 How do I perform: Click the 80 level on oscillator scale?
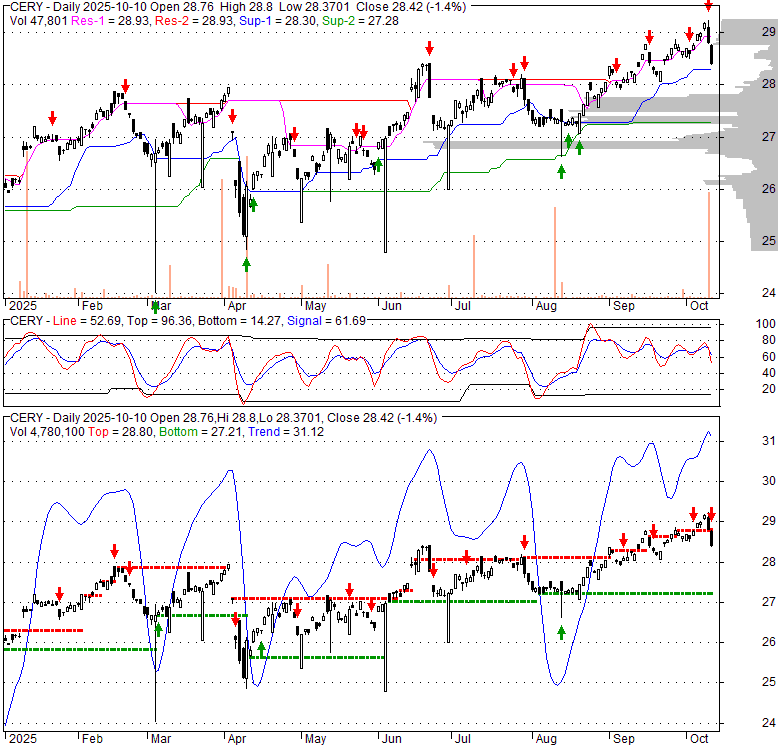[767, 340]
